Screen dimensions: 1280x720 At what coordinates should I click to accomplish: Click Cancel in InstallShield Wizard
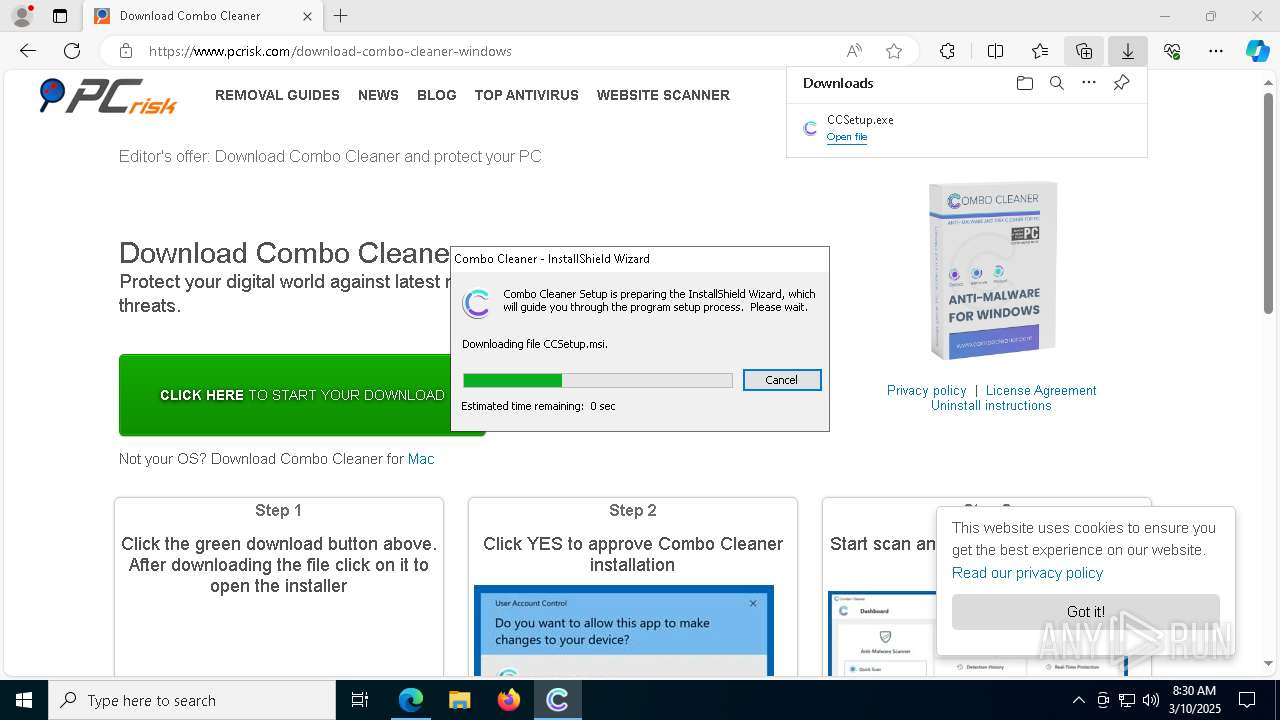(782, 380)
